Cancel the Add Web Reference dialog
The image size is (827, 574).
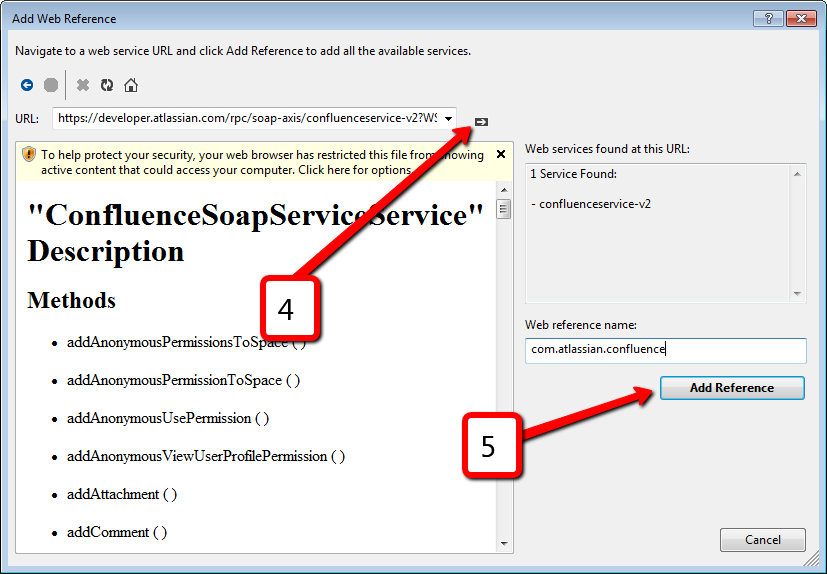point(762,540)
